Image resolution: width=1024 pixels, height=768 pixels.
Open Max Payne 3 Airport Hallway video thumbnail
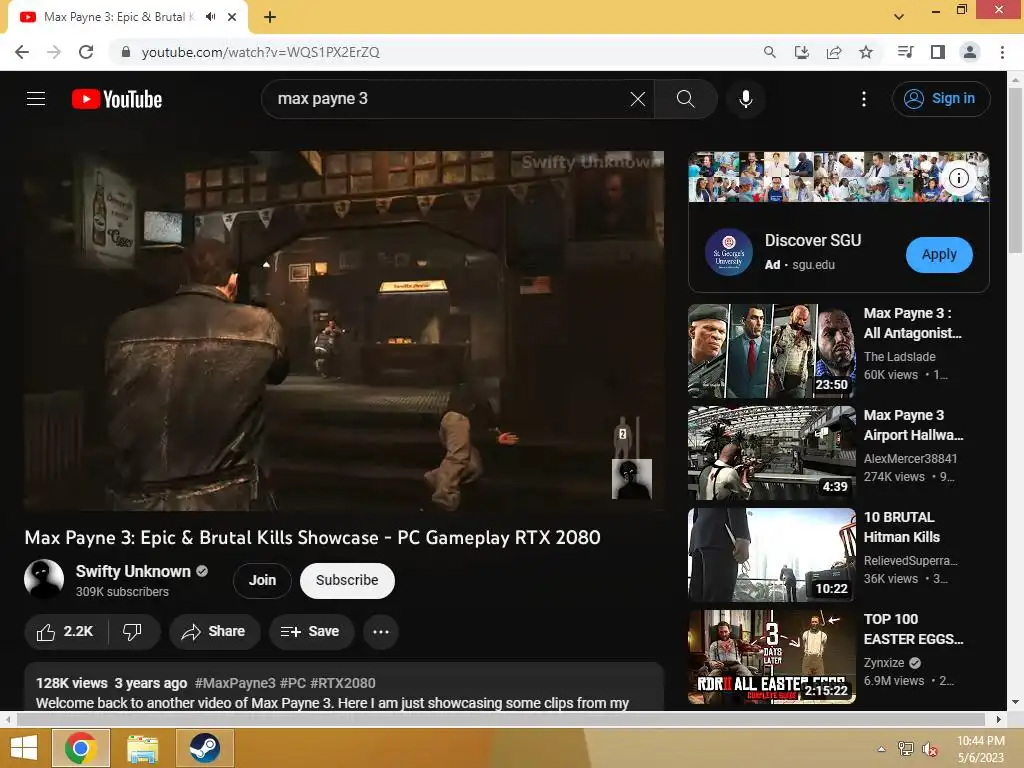coord(771,453)
